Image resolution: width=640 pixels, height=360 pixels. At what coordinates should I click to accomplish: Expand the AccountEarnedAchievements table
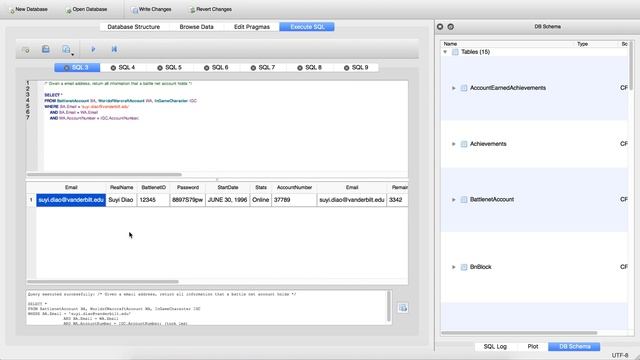coord(453,88)
